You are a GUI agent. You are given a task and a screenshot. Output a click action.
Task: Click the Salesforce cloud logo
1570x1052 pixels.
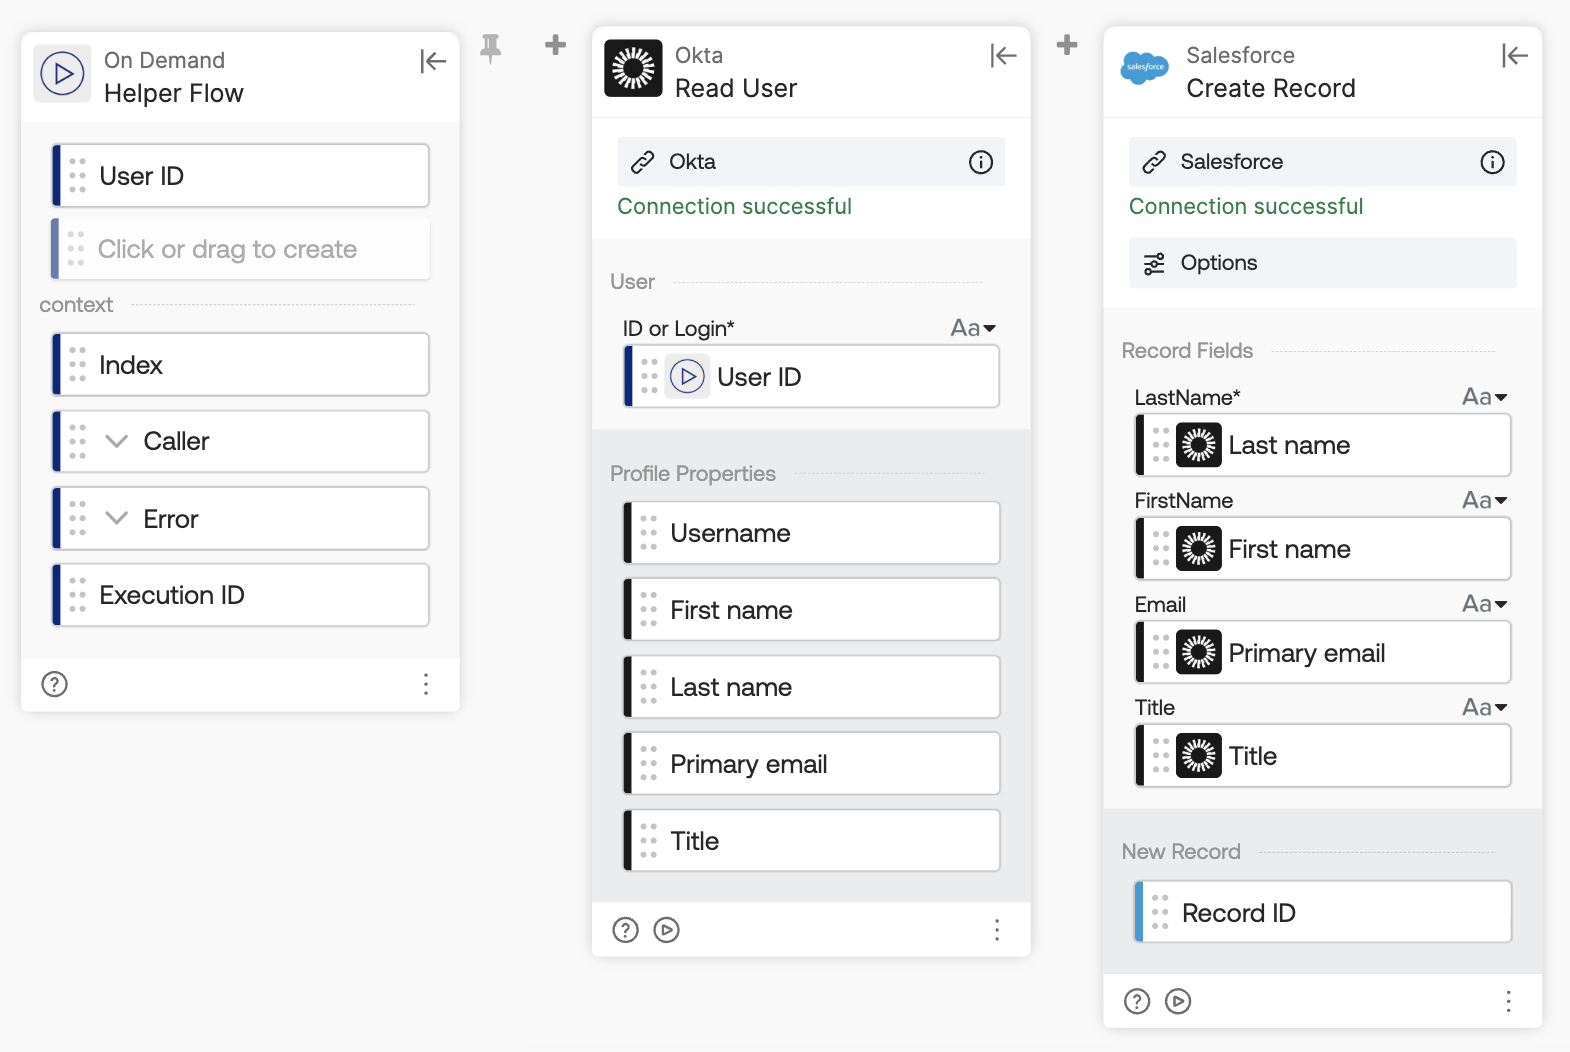[1145, 68]
